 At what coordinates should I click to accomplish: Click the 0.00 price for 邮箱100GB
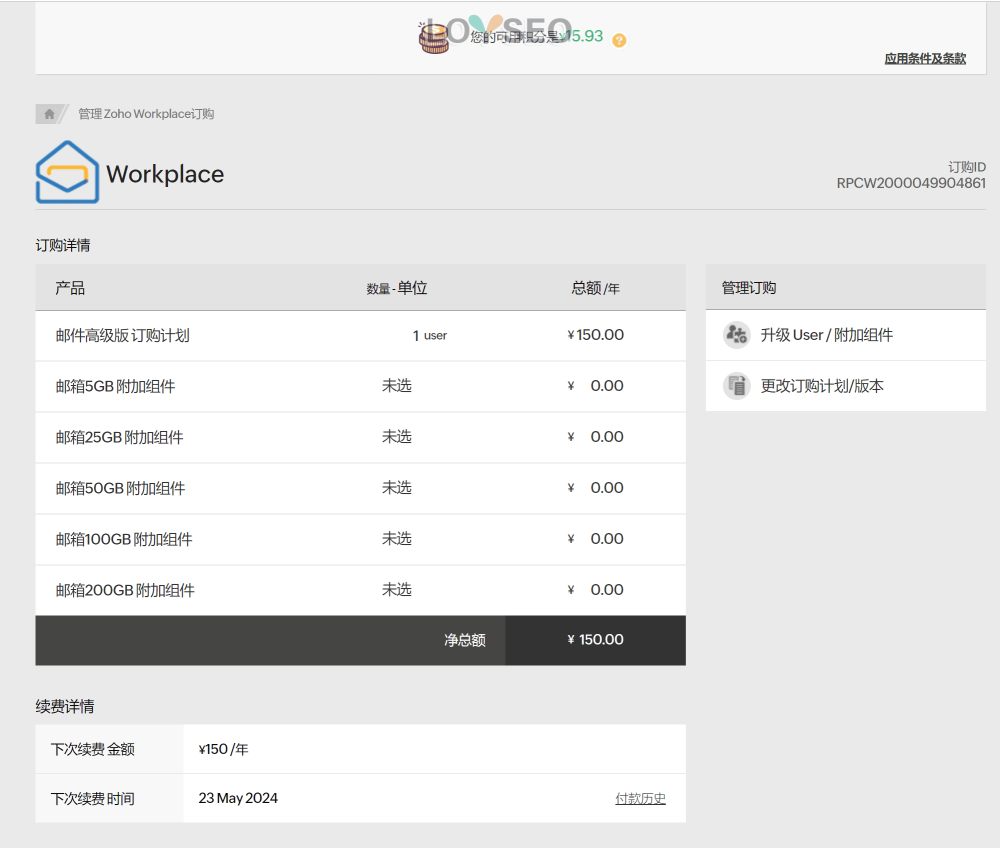coord(607,539)
